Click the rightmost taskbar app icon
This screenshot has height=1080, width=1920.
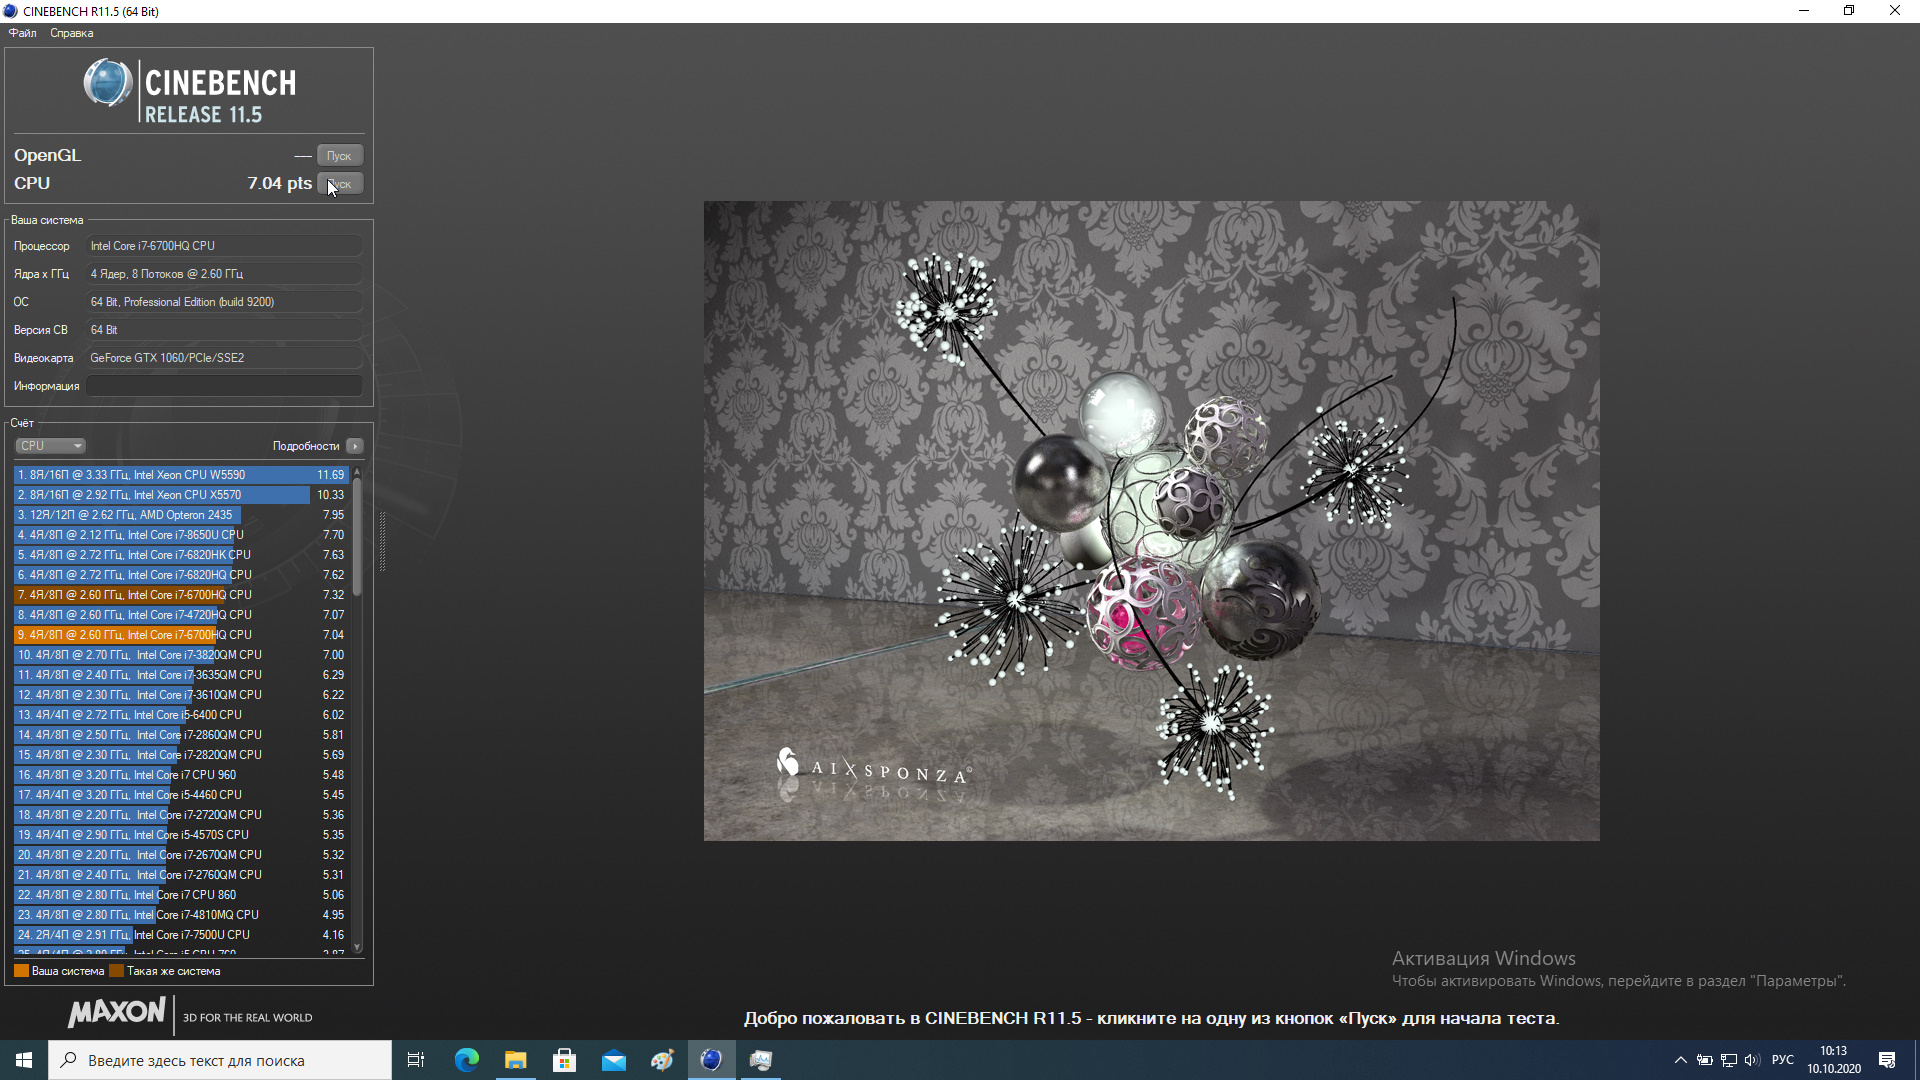(760, 1060)
